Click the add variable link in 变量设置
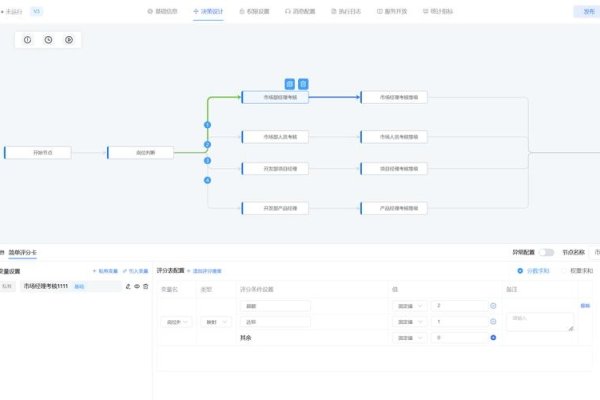 point(105,271)
